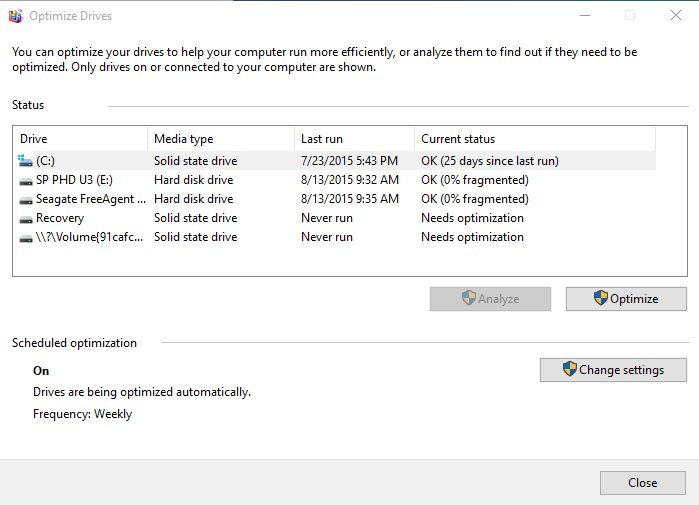
Task: Click '8/13/2015 9:35 AM' last run cell
Action: (350, 199)
